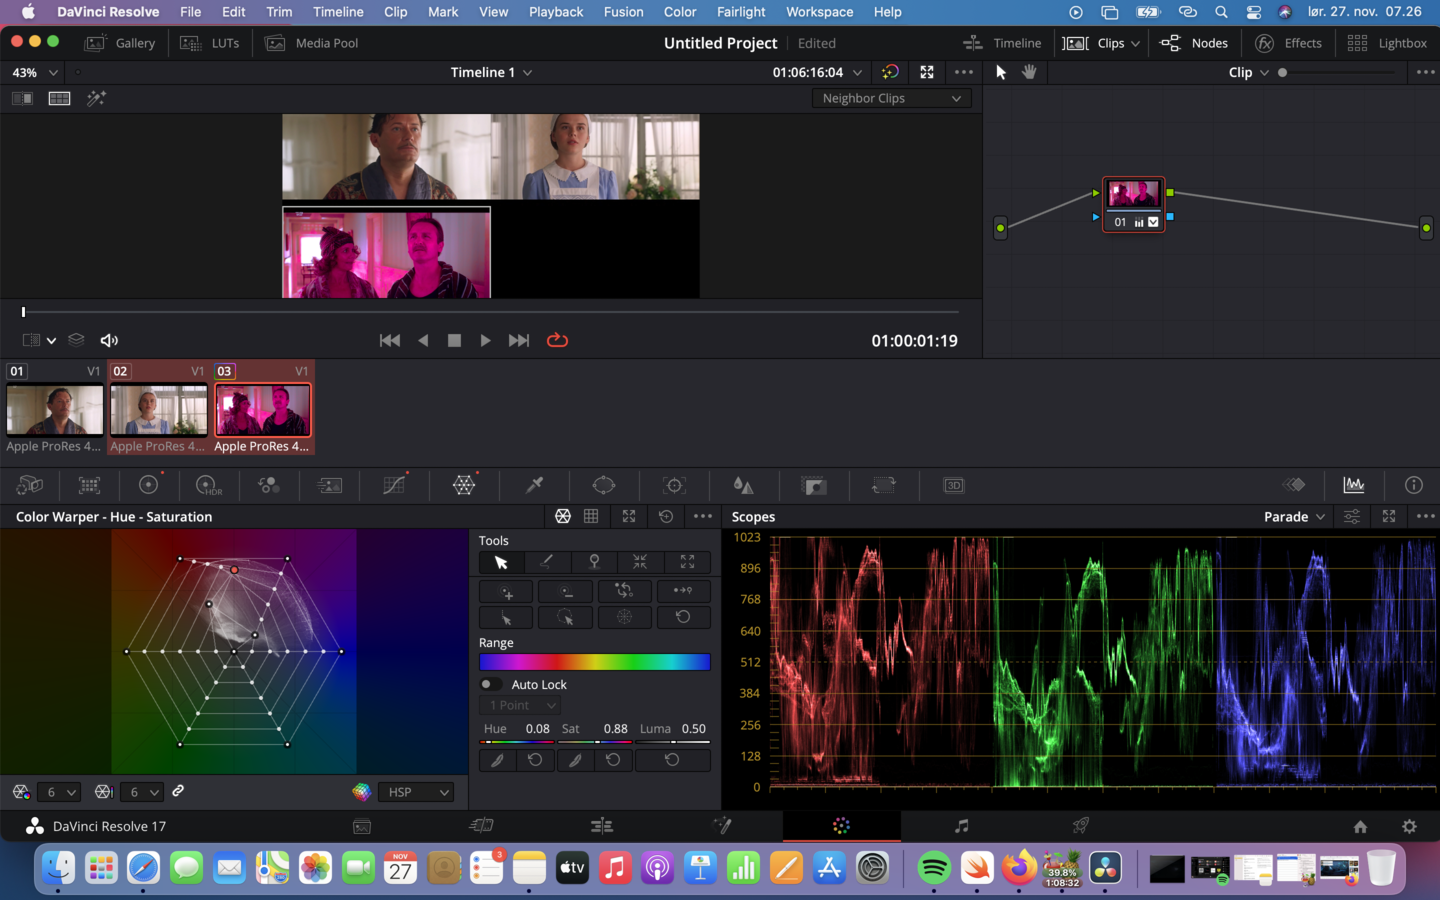Screen dimensions: 1440x900
Task: Click the Hue slider under 0.08
Action: pos(517,742)
